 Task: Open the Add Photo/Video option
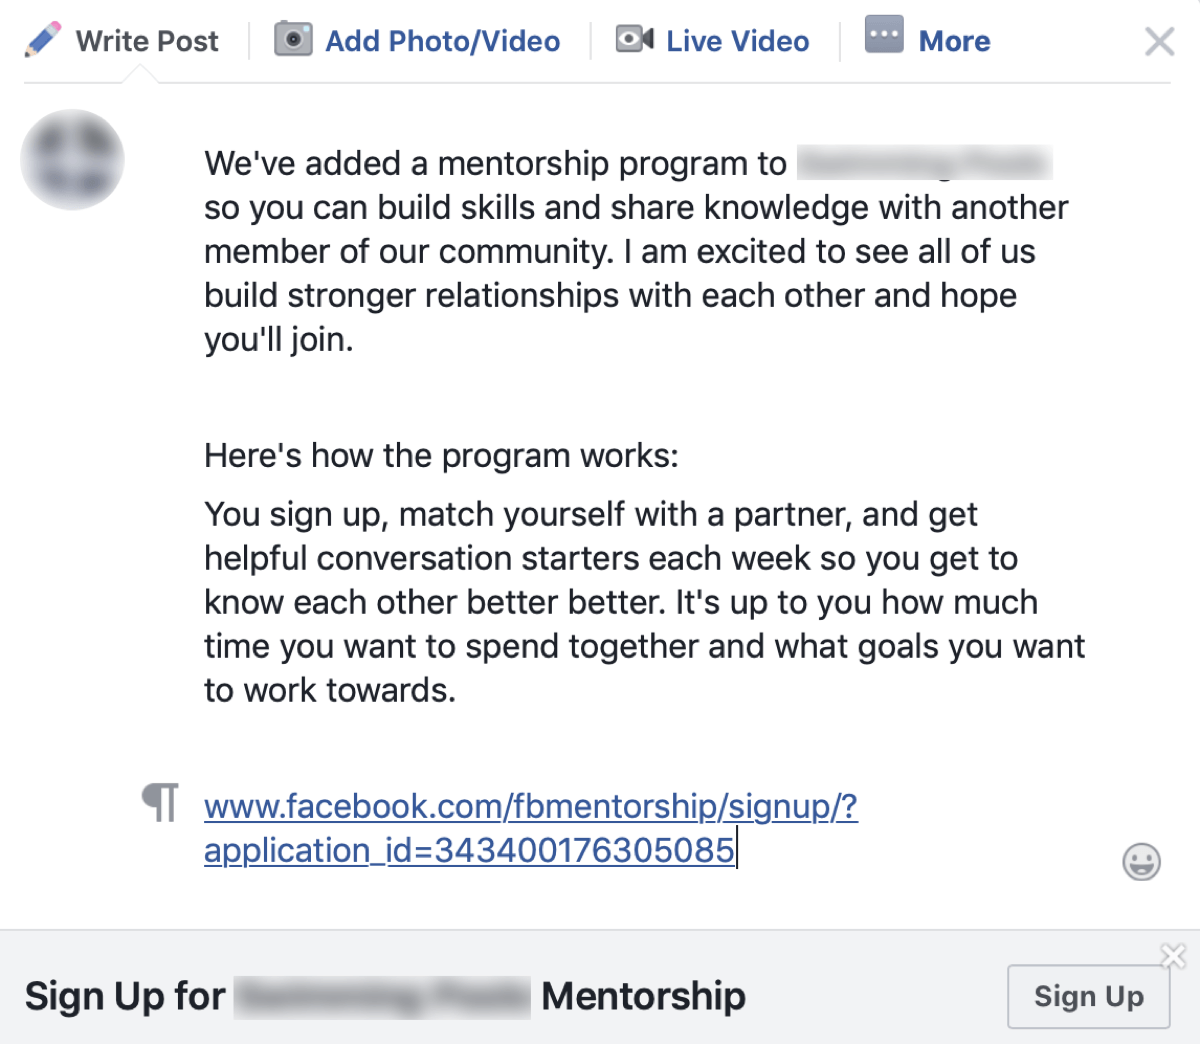(x=443, y=41)
